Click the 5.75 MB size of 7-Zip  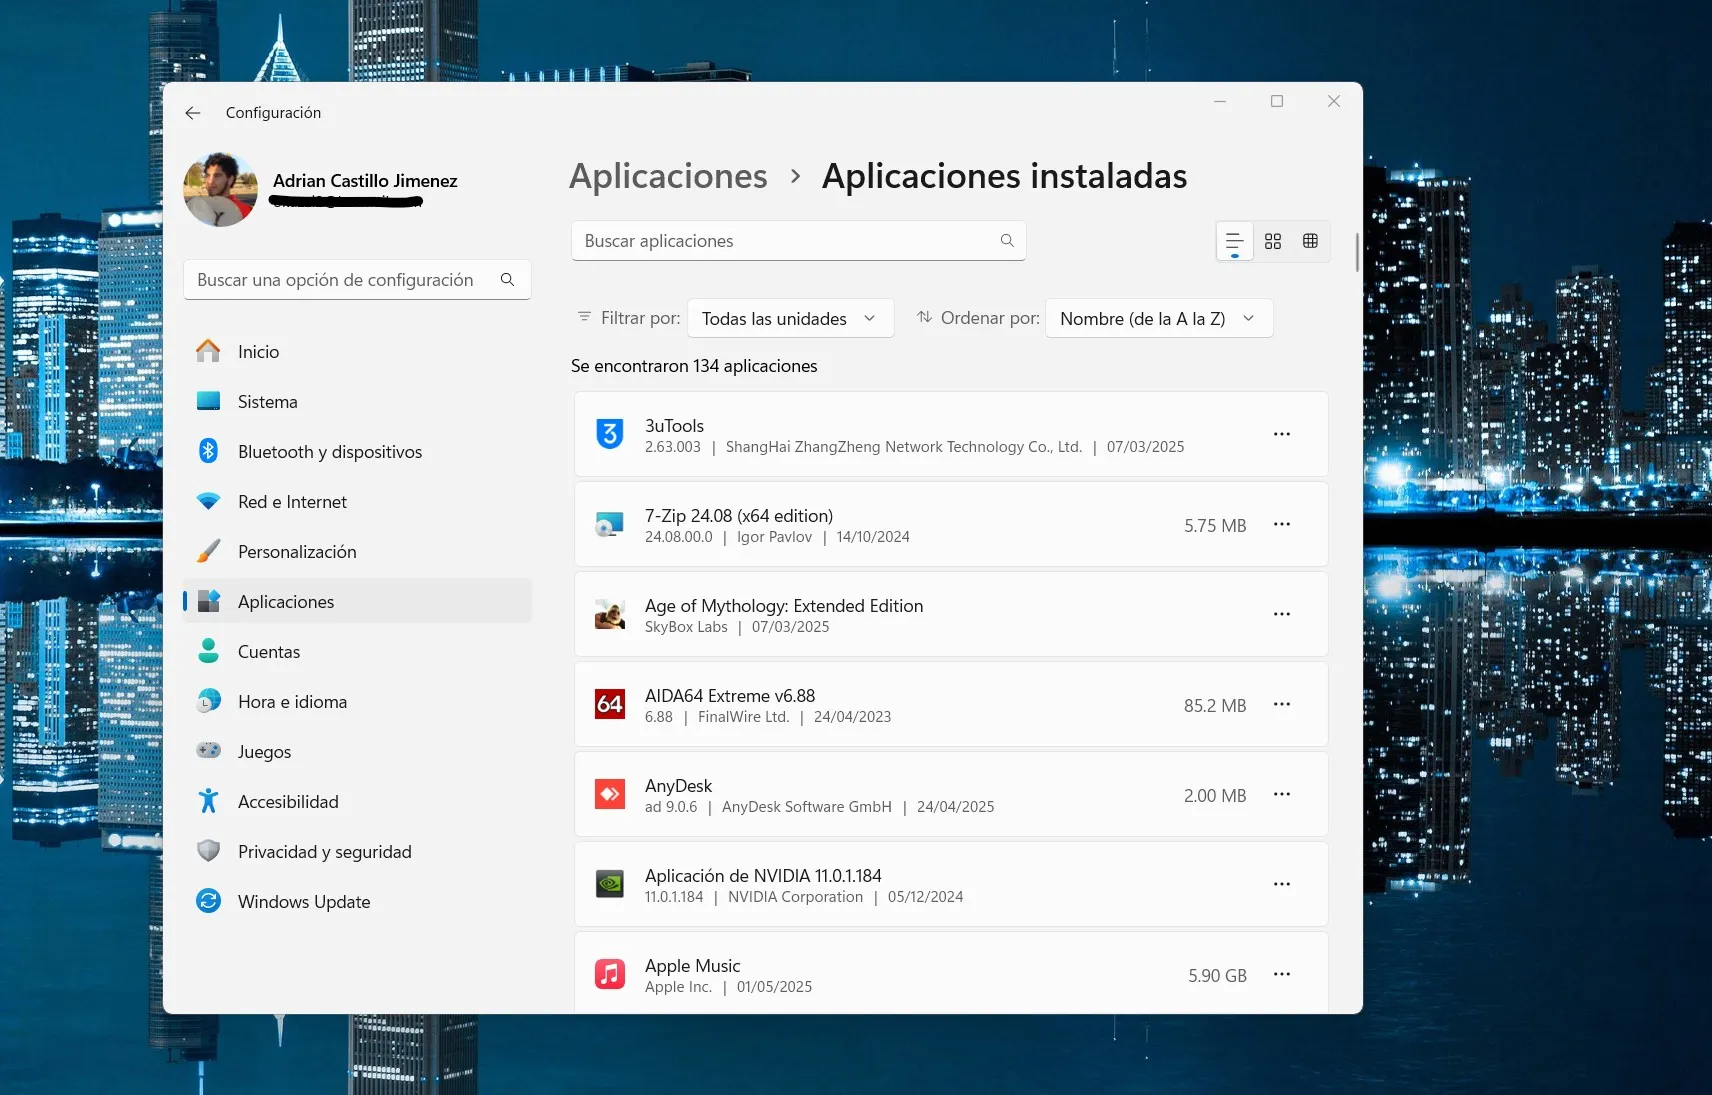pyautogui.click(x=1215, y=526)
